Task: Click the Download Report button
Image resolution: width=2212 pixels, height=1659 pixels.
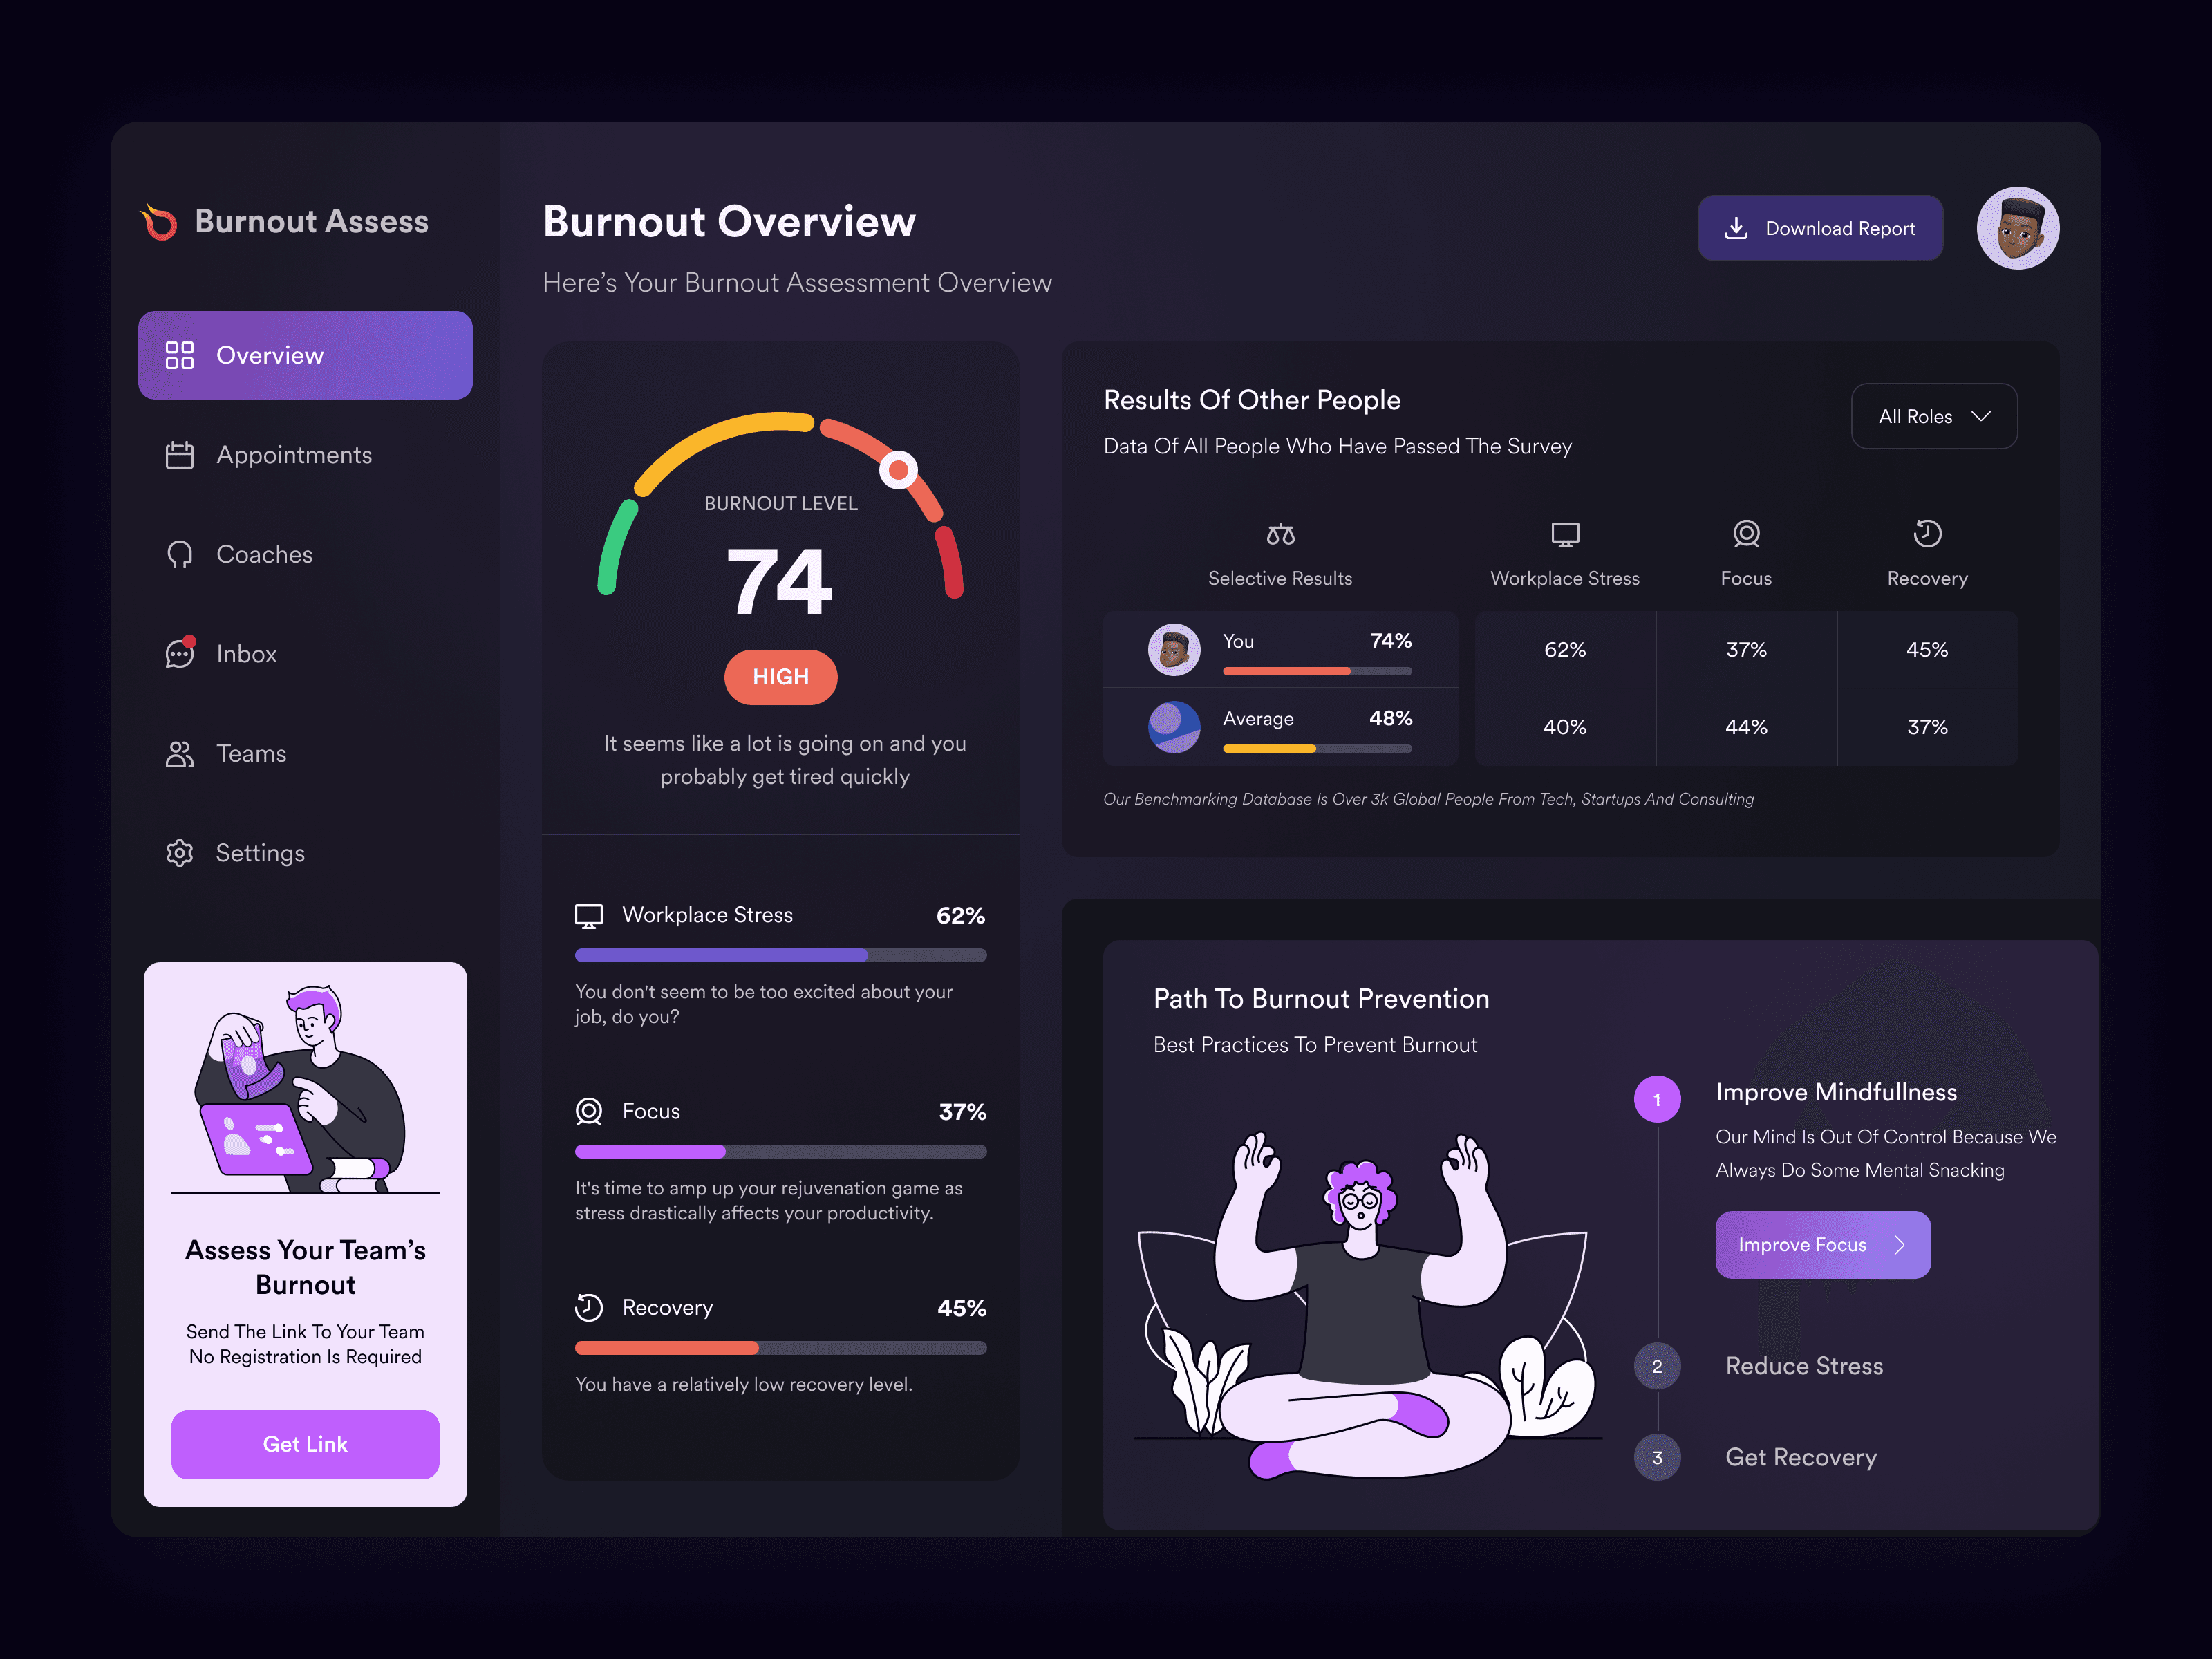Action: click(1820, 228)
